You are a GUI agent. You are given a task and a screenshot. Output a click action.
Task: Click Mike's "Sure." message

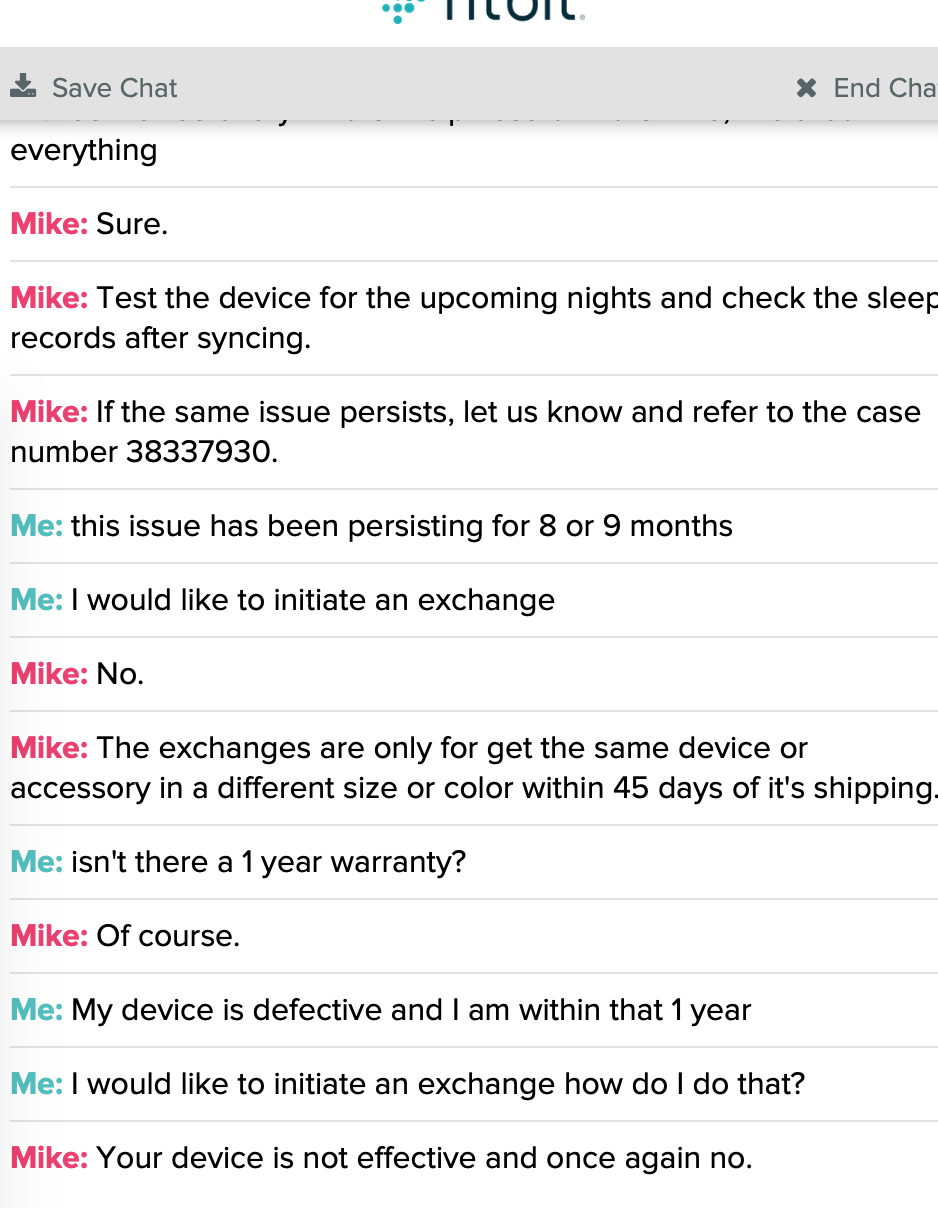coord(132,224)
